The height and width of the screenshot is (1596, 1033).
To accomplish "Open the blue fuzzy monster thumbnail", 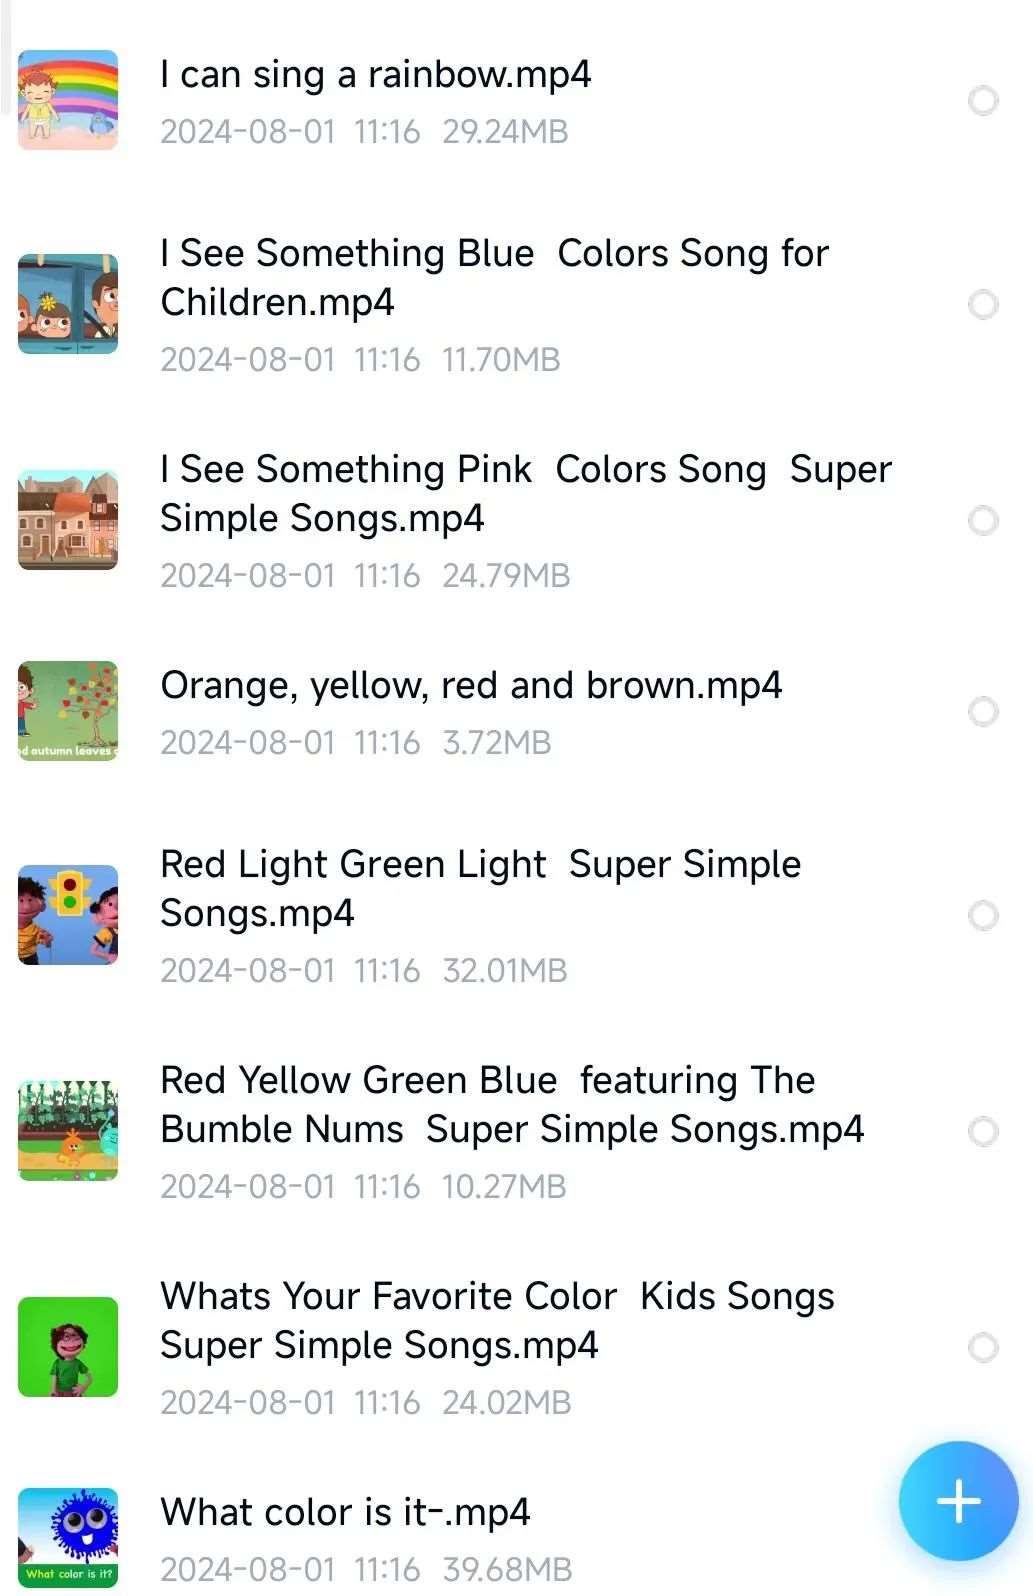I will tap(68, 1538).
